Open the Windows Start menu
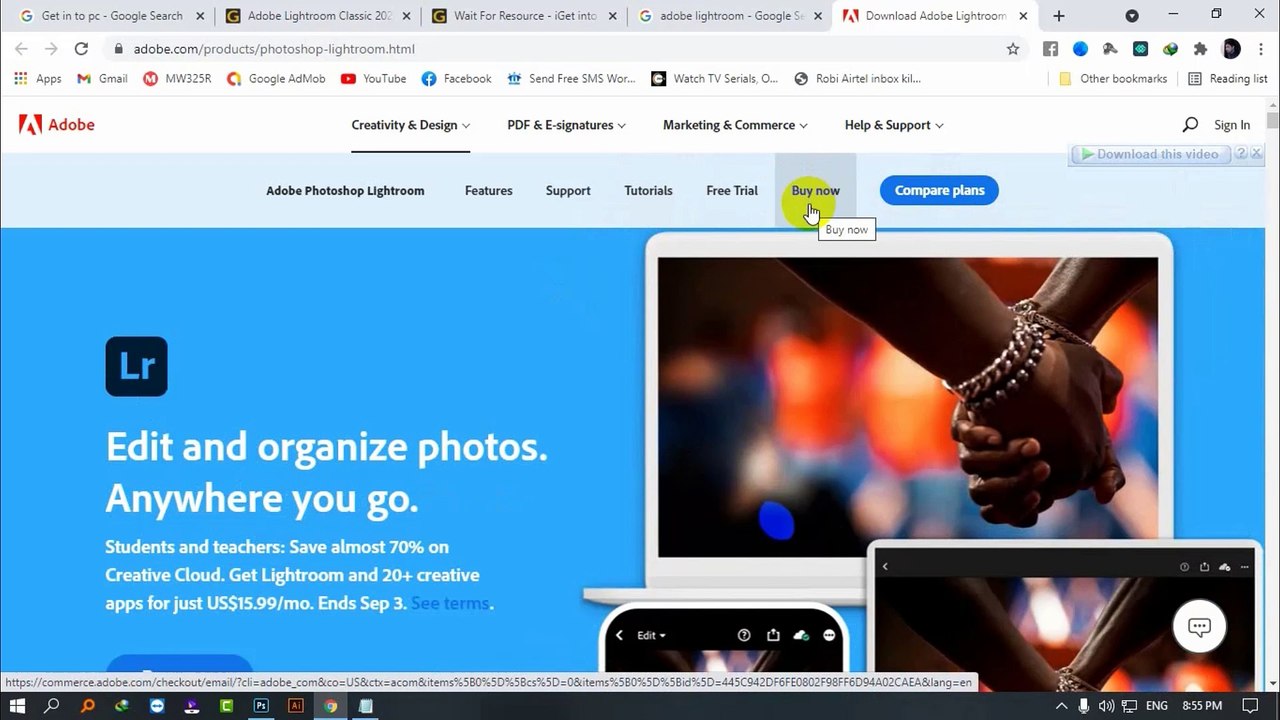The width and height of the screenshot is (1280, 720). (17, 706)
